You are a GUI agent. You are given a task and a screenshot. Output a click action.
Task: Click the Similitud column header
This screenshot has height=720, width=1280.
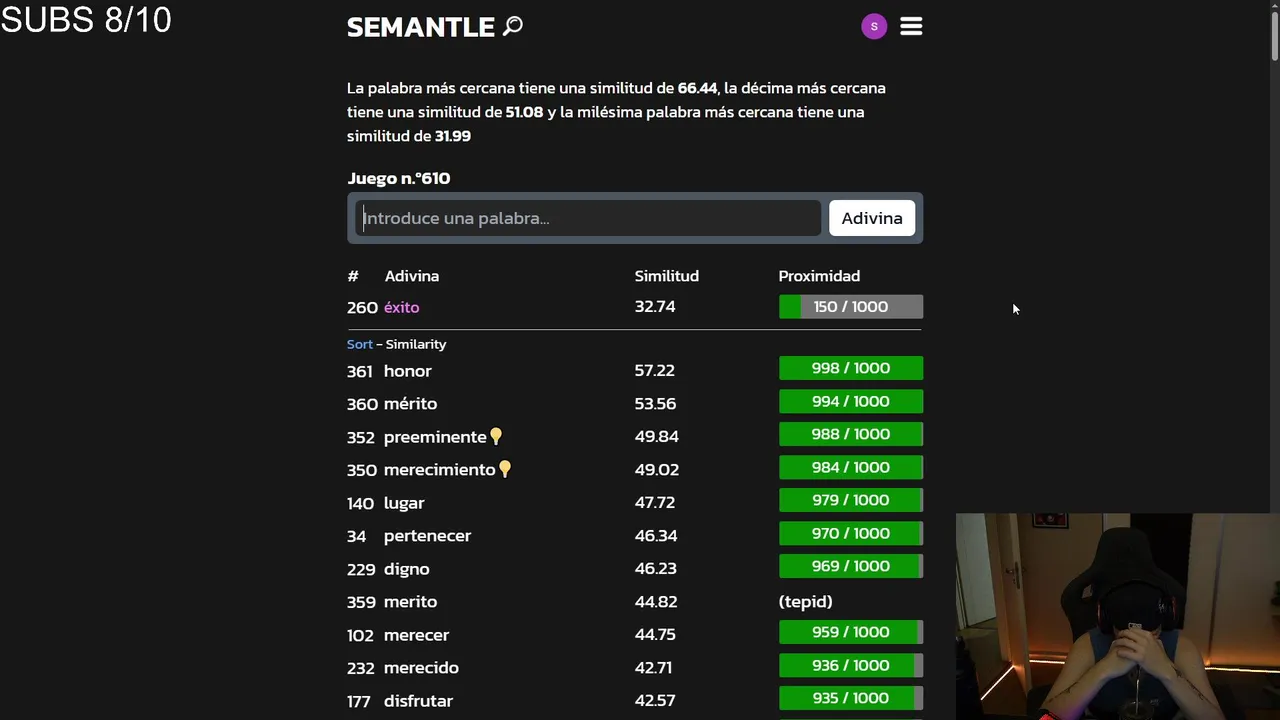tap(666, 276)
